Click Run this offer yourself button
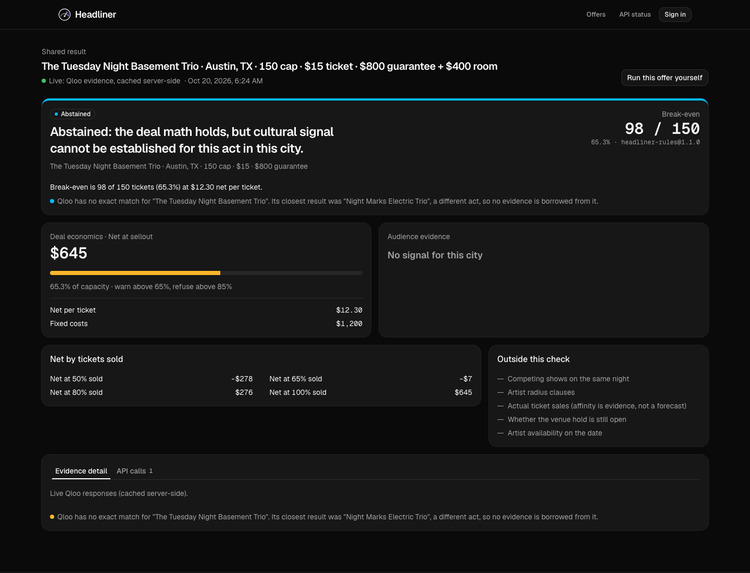 point(664,77)
